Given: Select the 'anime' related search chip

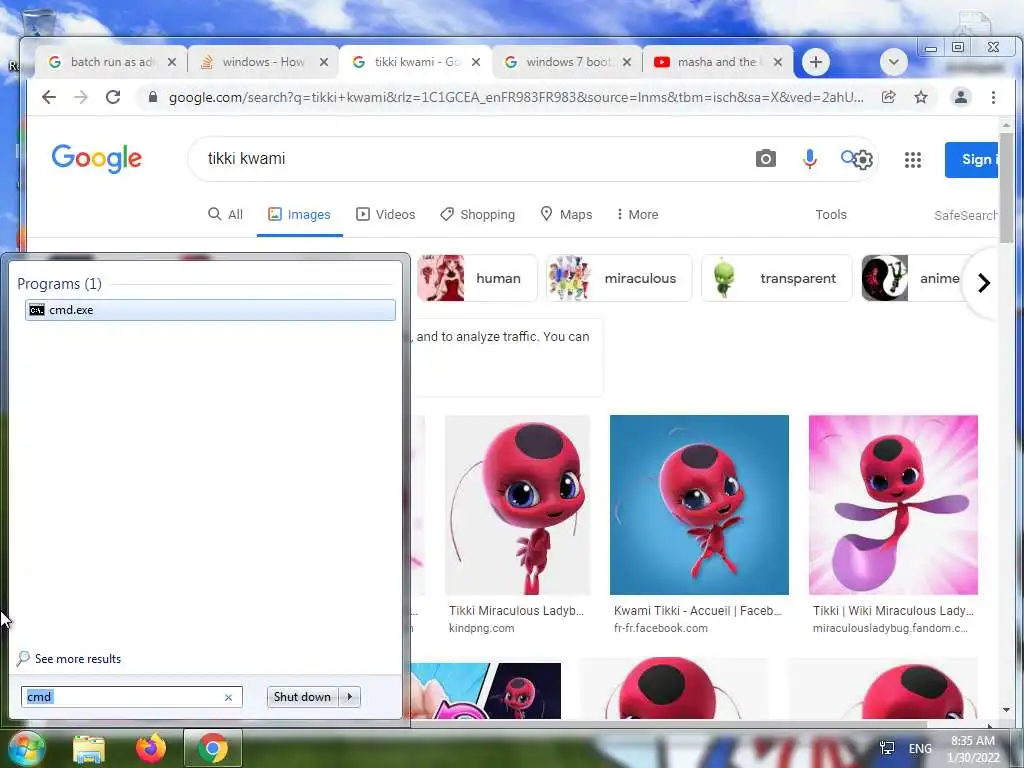Looking at the screenshot, I should point(914,278).
